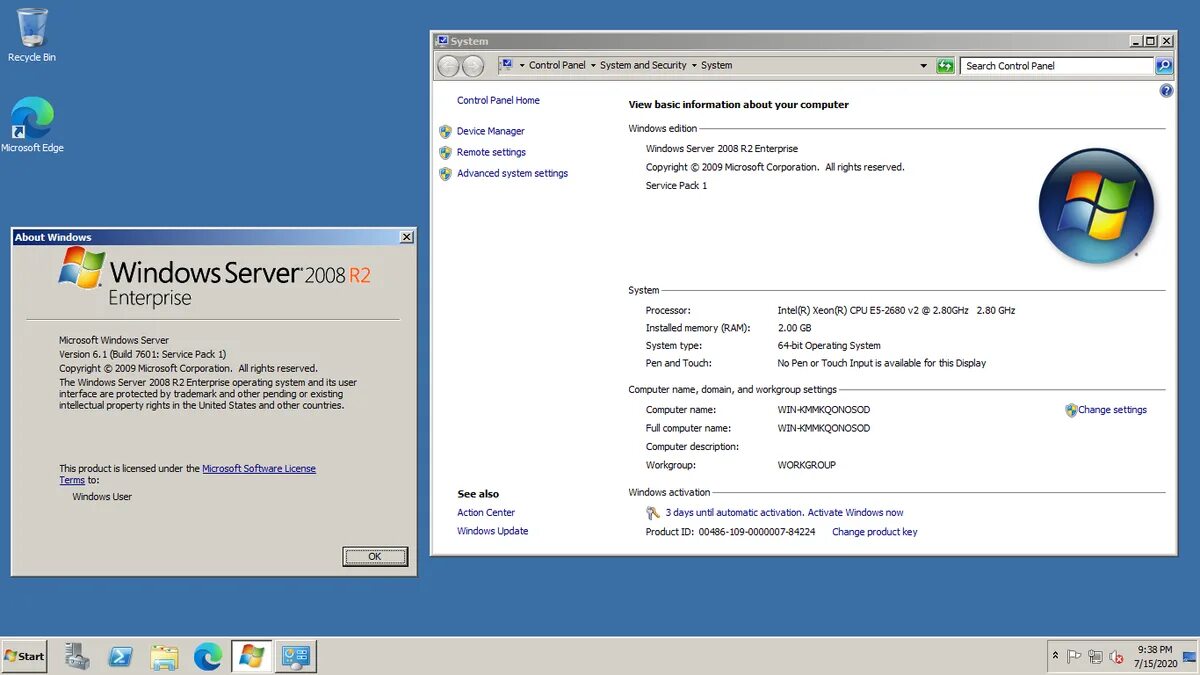
Task: Click the Service Pack 1 text
Action: 676,186
